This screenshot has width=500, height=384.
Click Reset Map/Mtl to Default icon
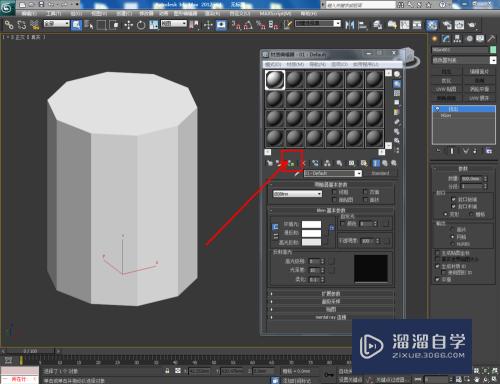point(303,163)
